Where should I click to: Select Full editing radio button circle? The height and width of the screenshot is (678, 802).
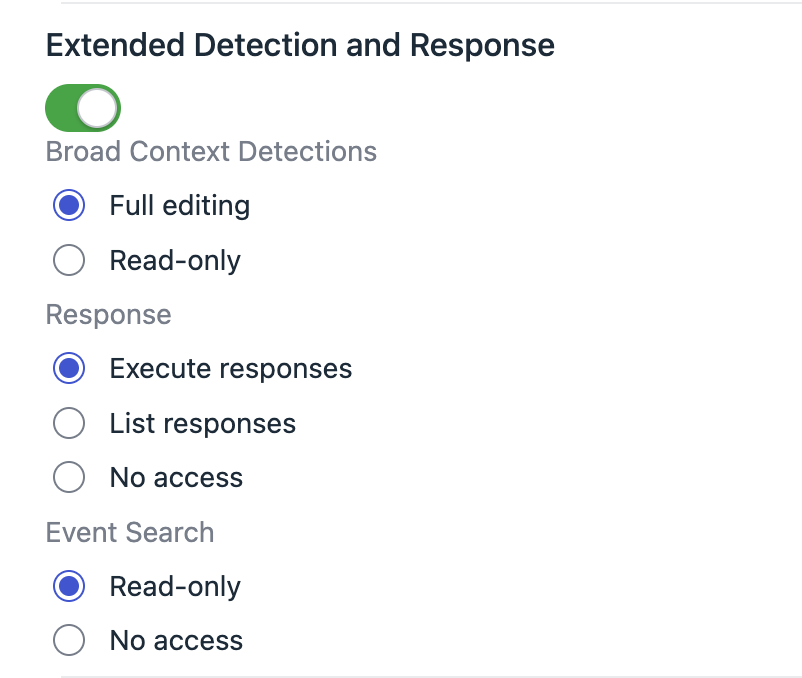point(69,205)
